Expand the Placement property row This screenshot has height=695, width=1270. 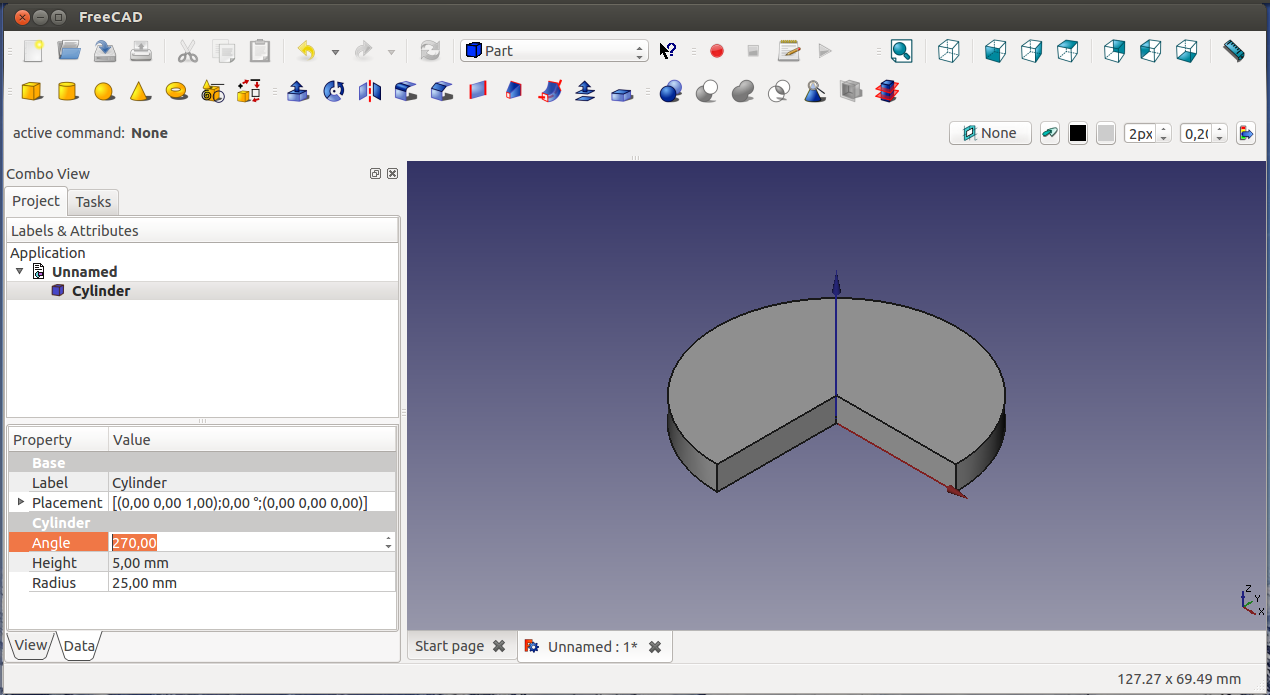click(x=21, y=502)
